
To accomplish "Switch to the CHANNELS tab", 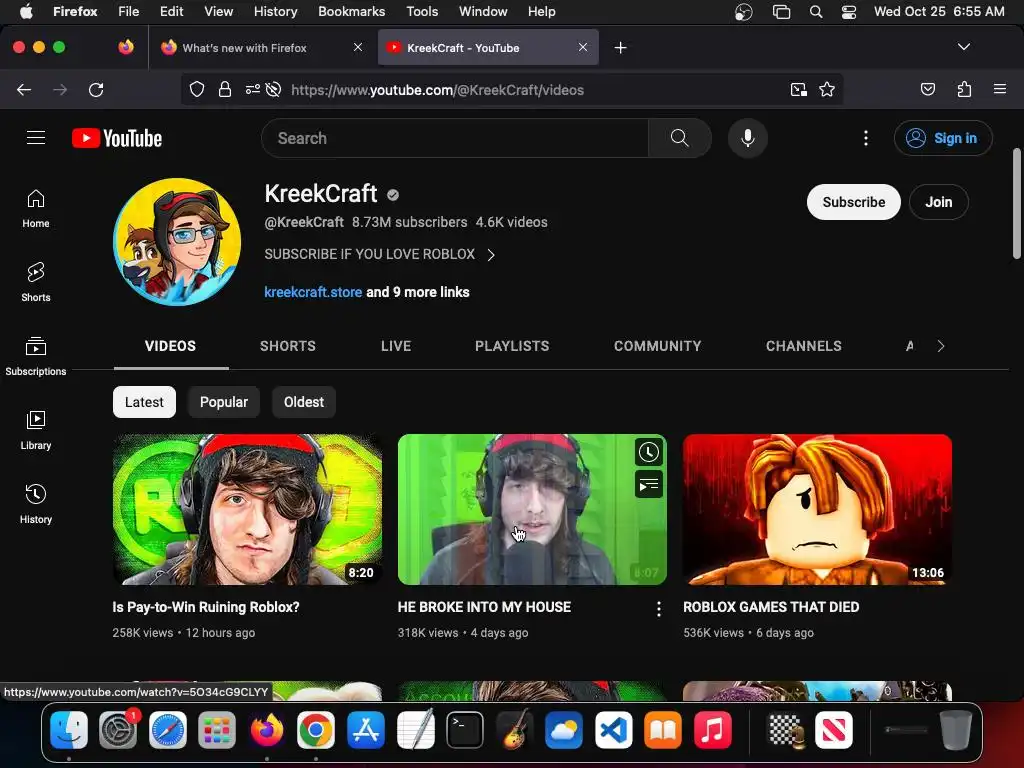I will (x=803, y=346).
